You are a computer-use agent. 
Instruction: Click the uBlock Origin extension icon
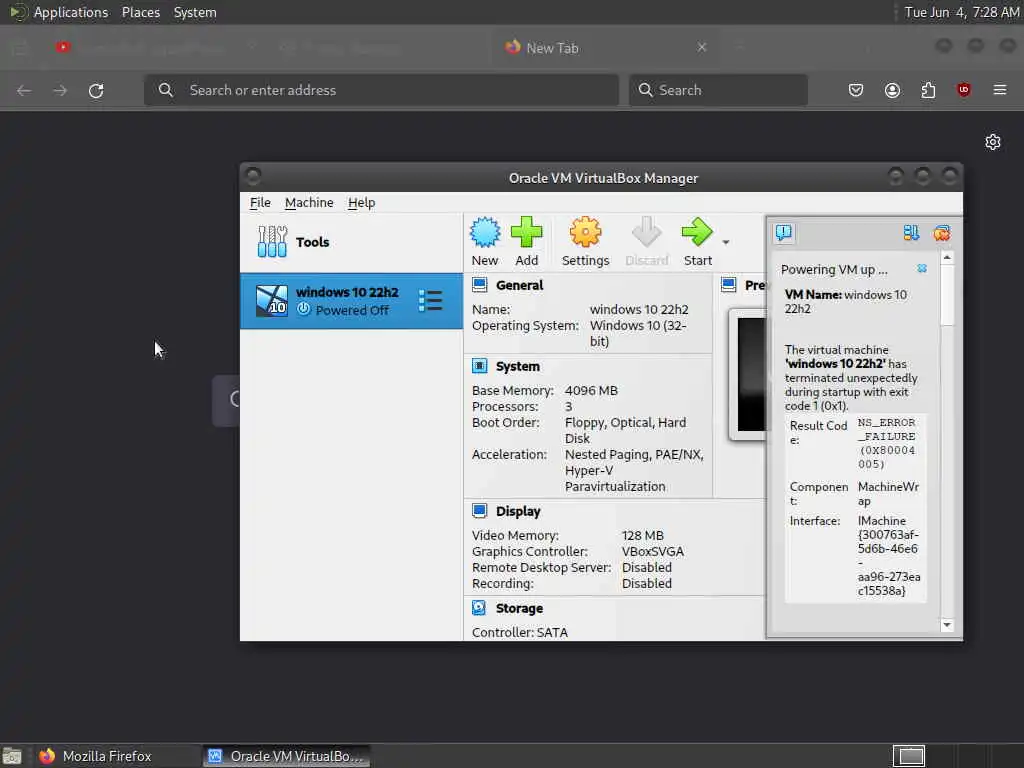pos(964,90)
